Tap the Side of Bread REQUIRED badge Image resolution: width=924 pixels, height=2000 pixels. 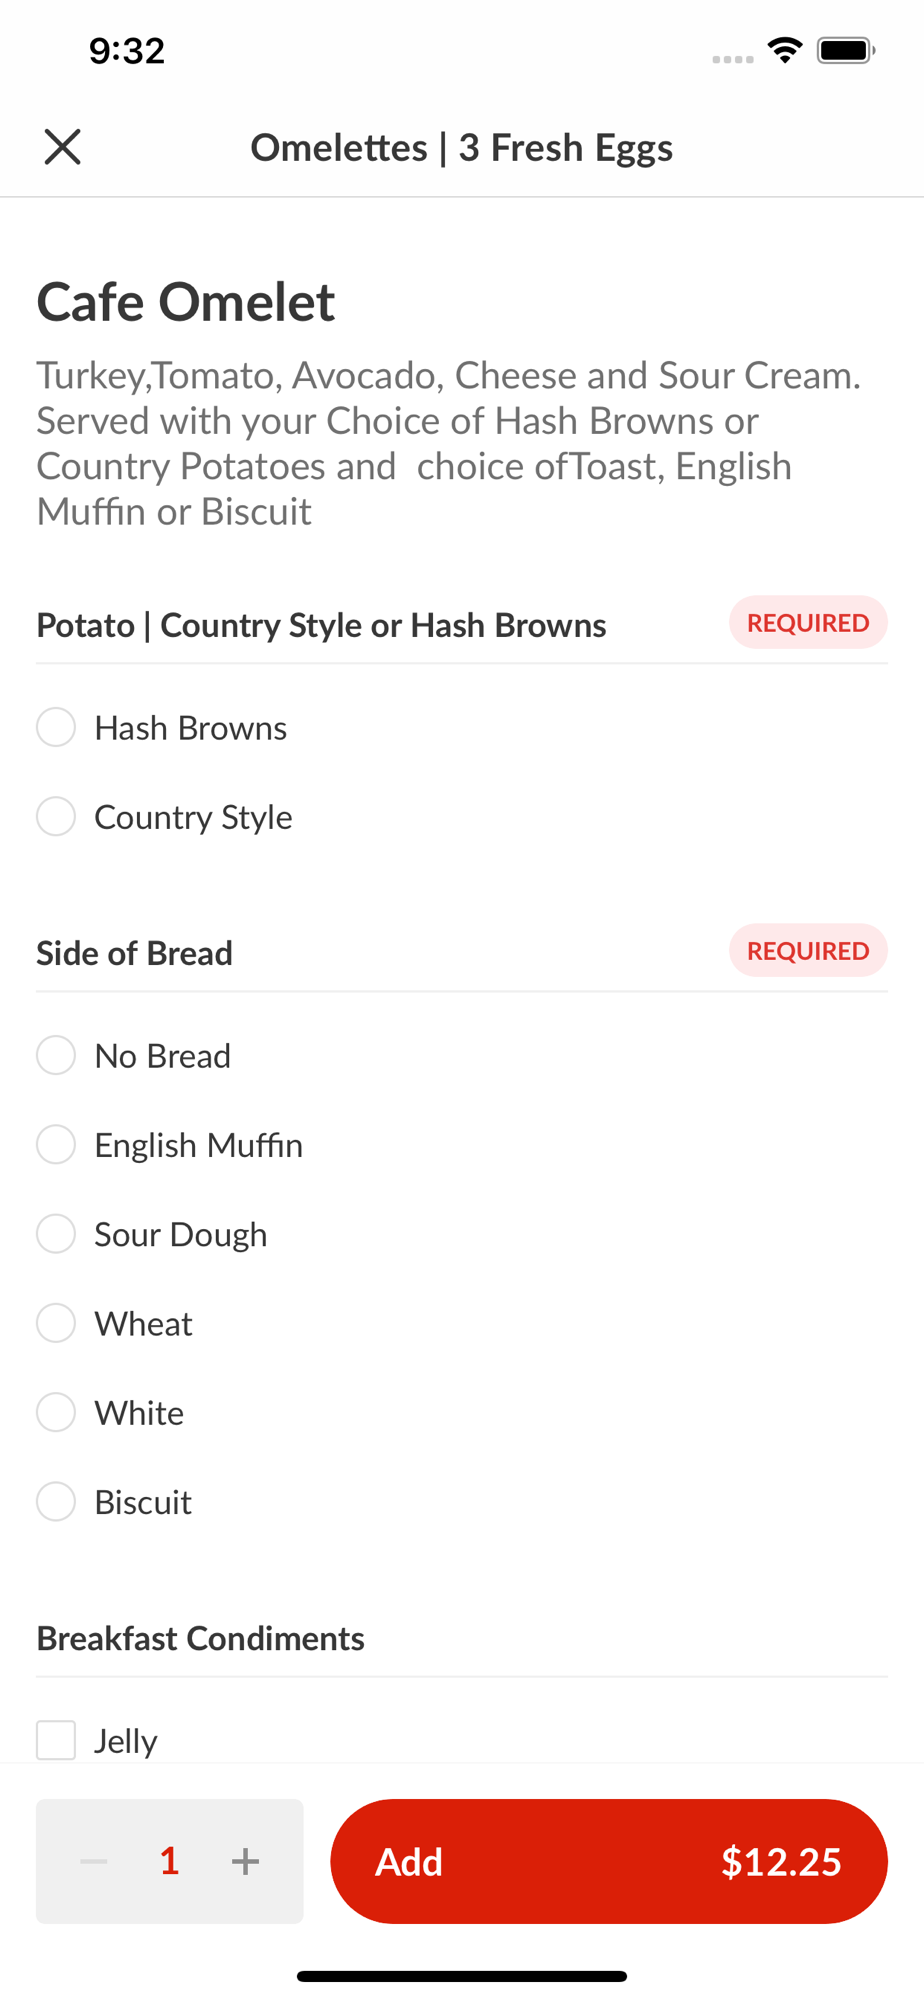pos(808,951)
